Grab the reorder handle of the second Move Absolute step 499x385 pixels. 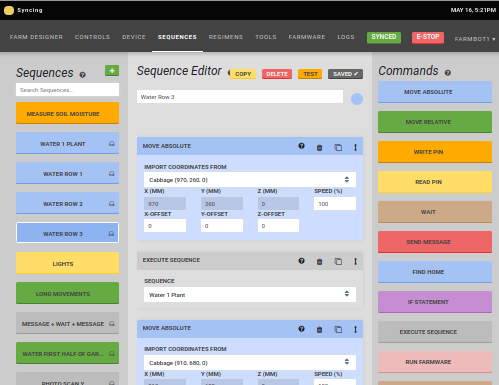pos(355,329)
